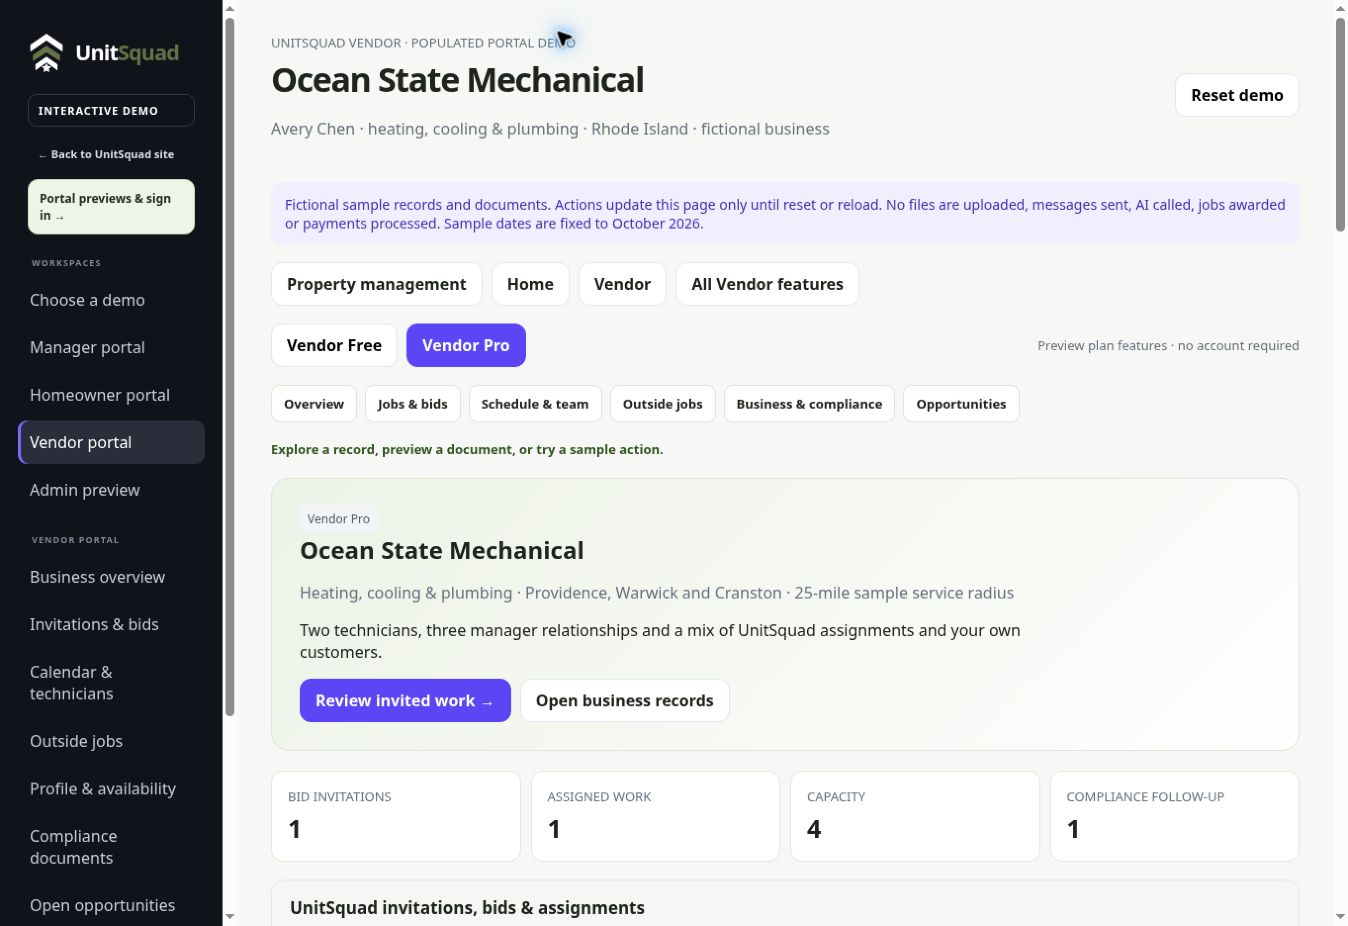Viewport: 1348px width, 926px height.
Task: Click the main page scrollbar down arrow
Action: click(1341, 916)
